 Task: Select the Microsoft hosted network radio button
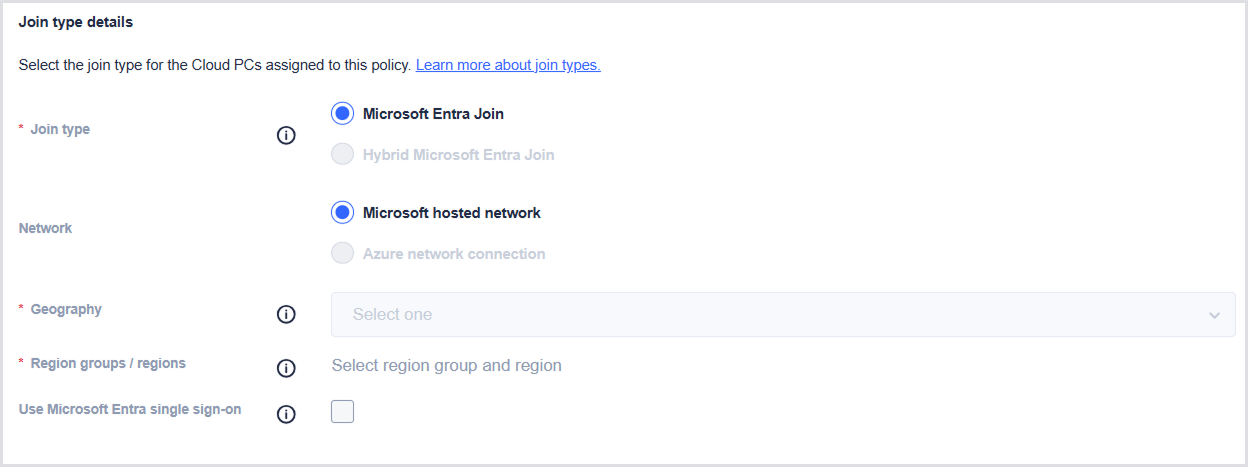tap(343, 213)
